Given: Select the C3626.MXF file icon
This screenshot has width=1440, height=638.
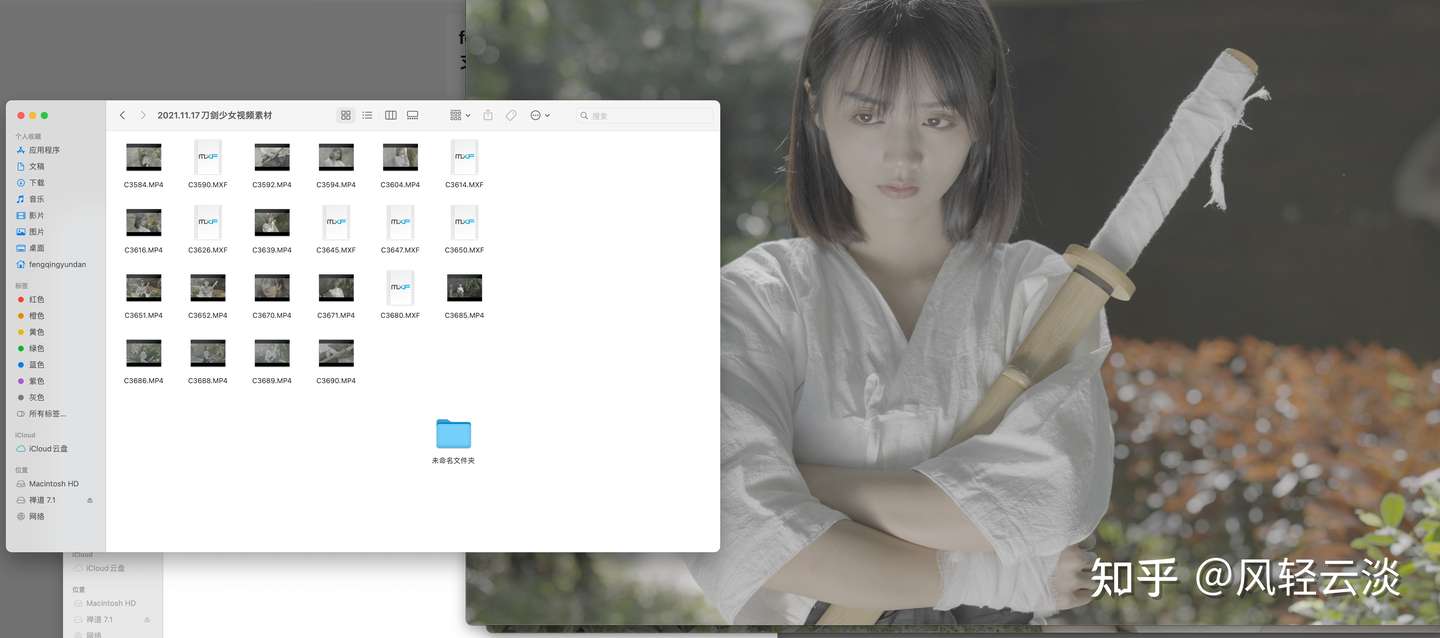Looking at the screenshot, I should 208,222.
